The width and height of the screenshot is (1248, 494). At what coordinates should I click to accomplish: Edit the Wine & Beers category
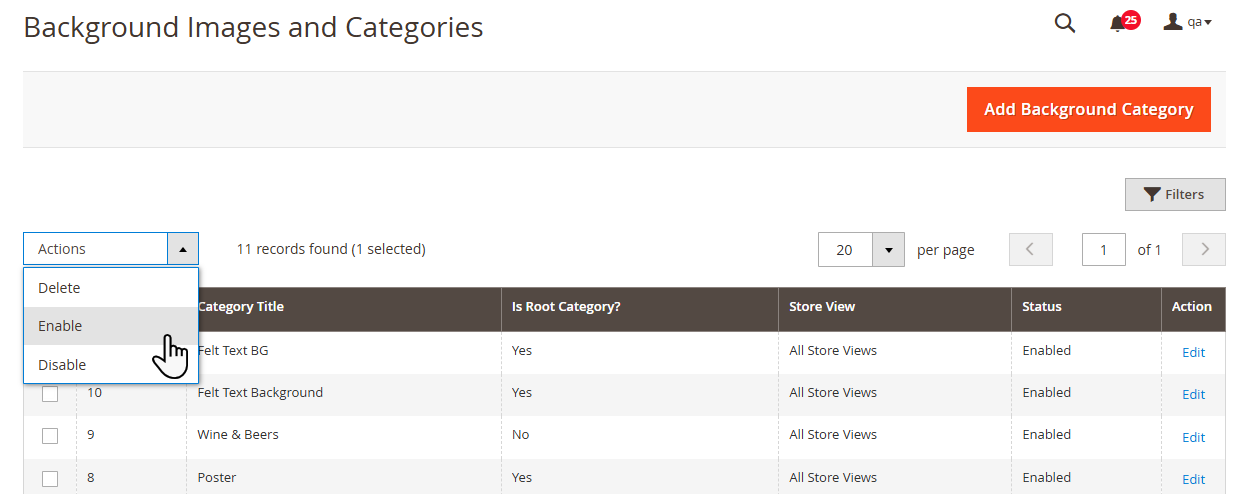click(x=1193, y=437)
